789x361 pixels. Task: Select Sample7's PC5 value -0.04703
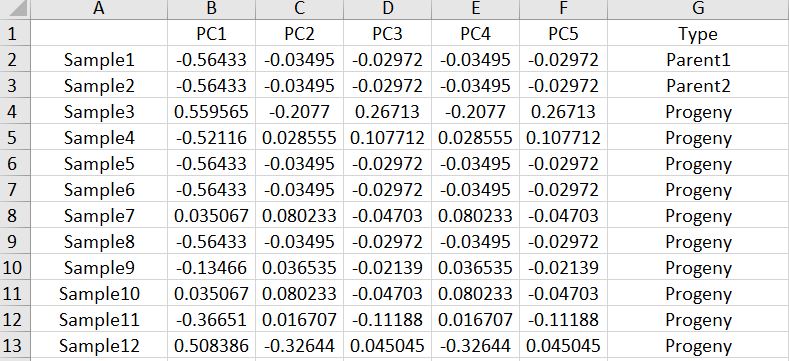point(564,216)
